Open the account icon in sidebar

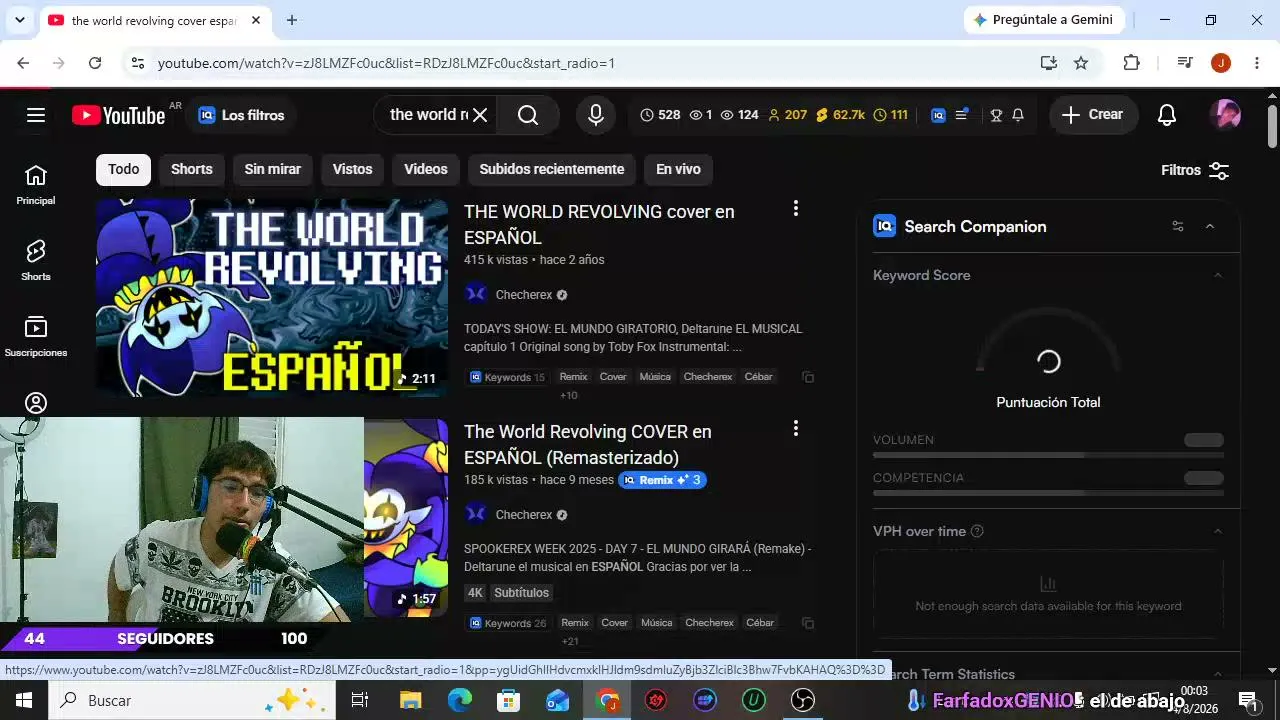[36, 403]
